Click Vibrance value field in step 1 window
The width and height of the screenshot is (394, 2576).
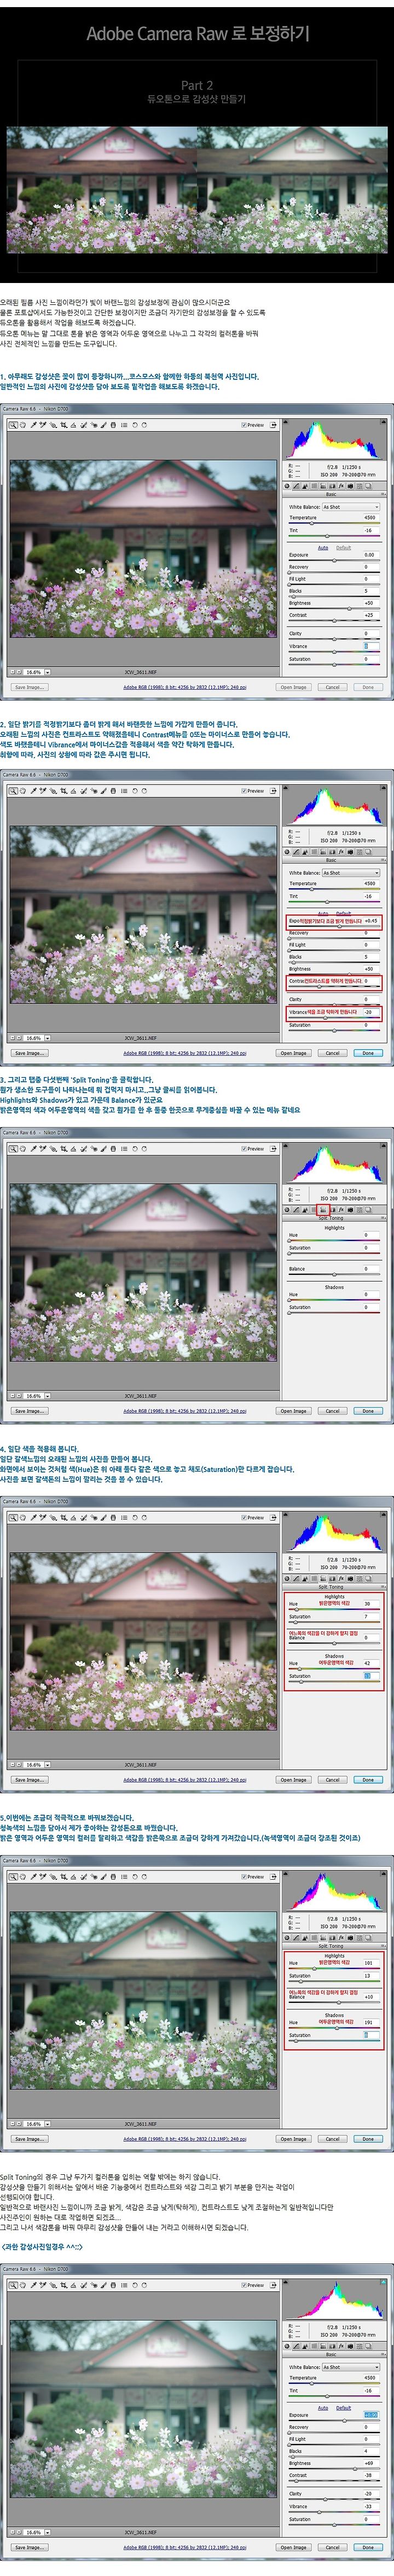point(371,645)
